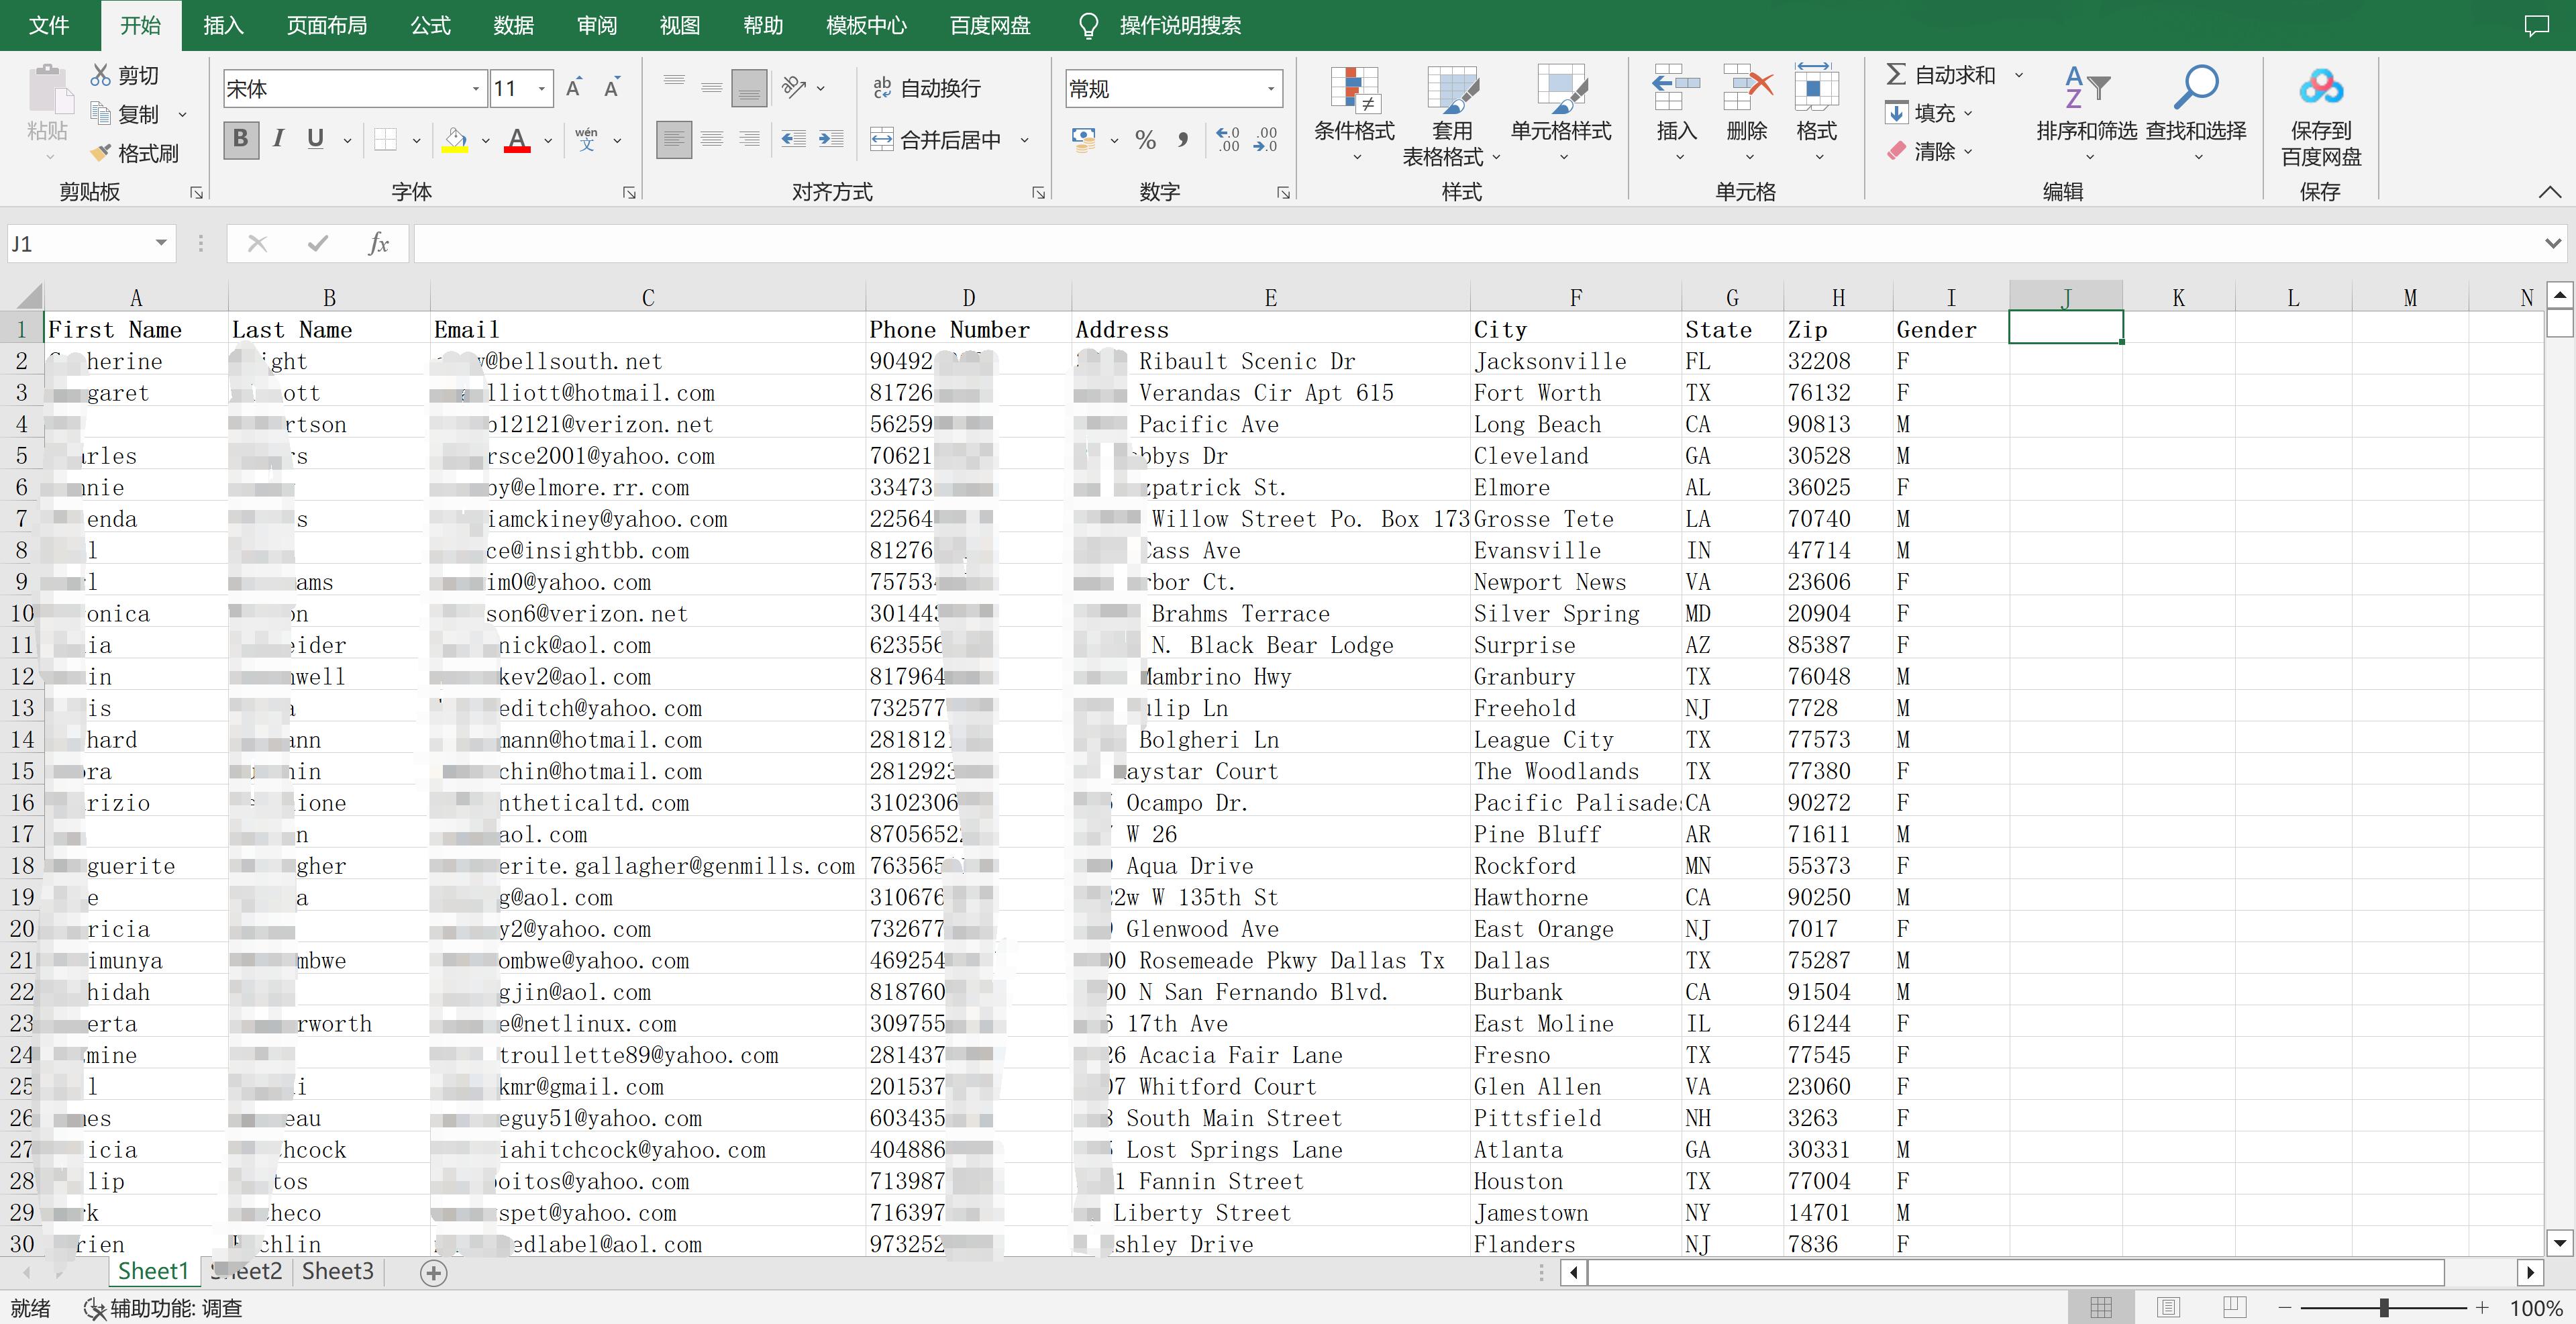This screenshot has height=1324, width=2576.
Task: Expand the Name Box dropdown arrow
Action: coord(160,243)
